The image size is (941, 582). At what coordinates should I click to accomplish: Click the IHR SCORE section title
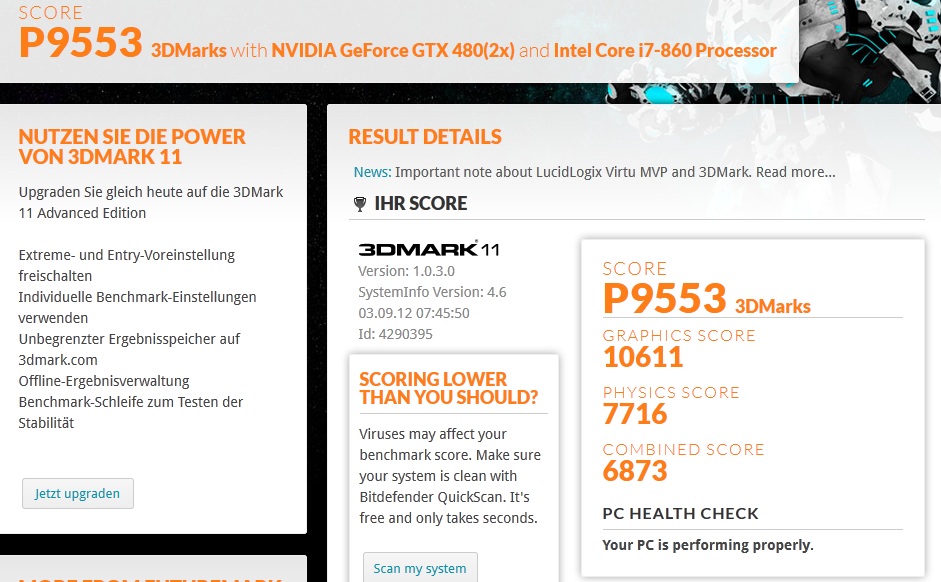click(421, 203)
